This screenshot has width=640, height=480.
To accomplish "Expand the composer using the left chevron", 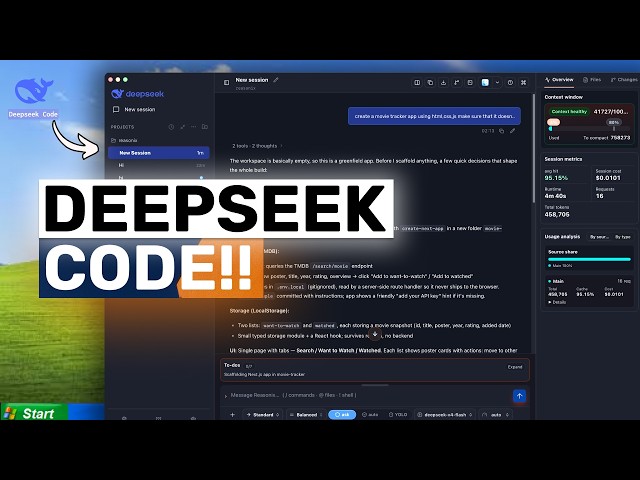I will pos(225,396).
